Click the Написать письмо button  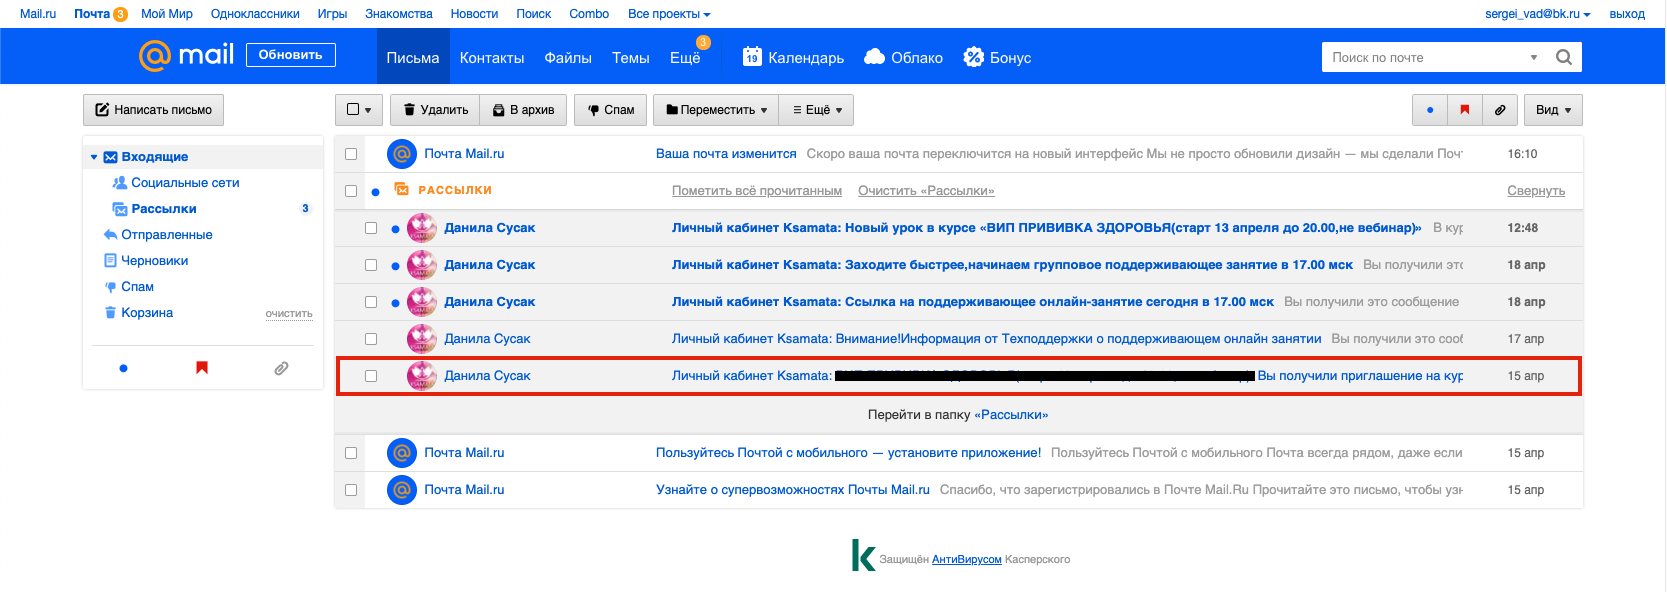[x=153, y=110]
